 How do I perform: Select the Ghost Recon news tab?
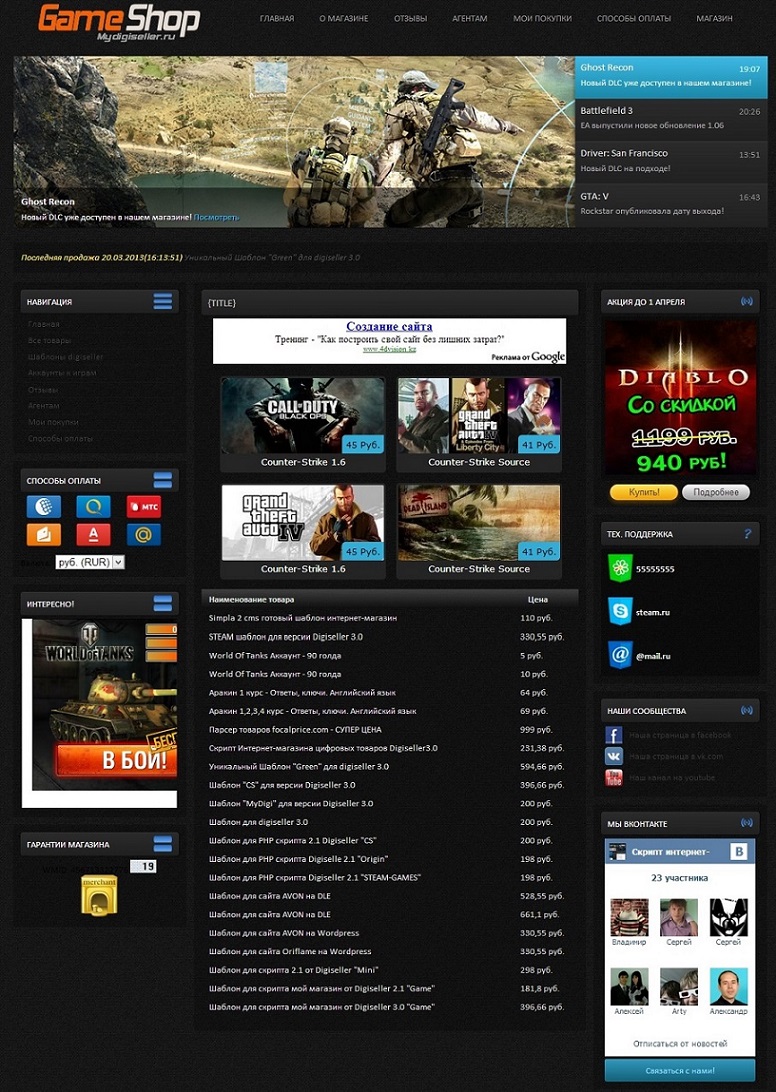click(671, 76)
